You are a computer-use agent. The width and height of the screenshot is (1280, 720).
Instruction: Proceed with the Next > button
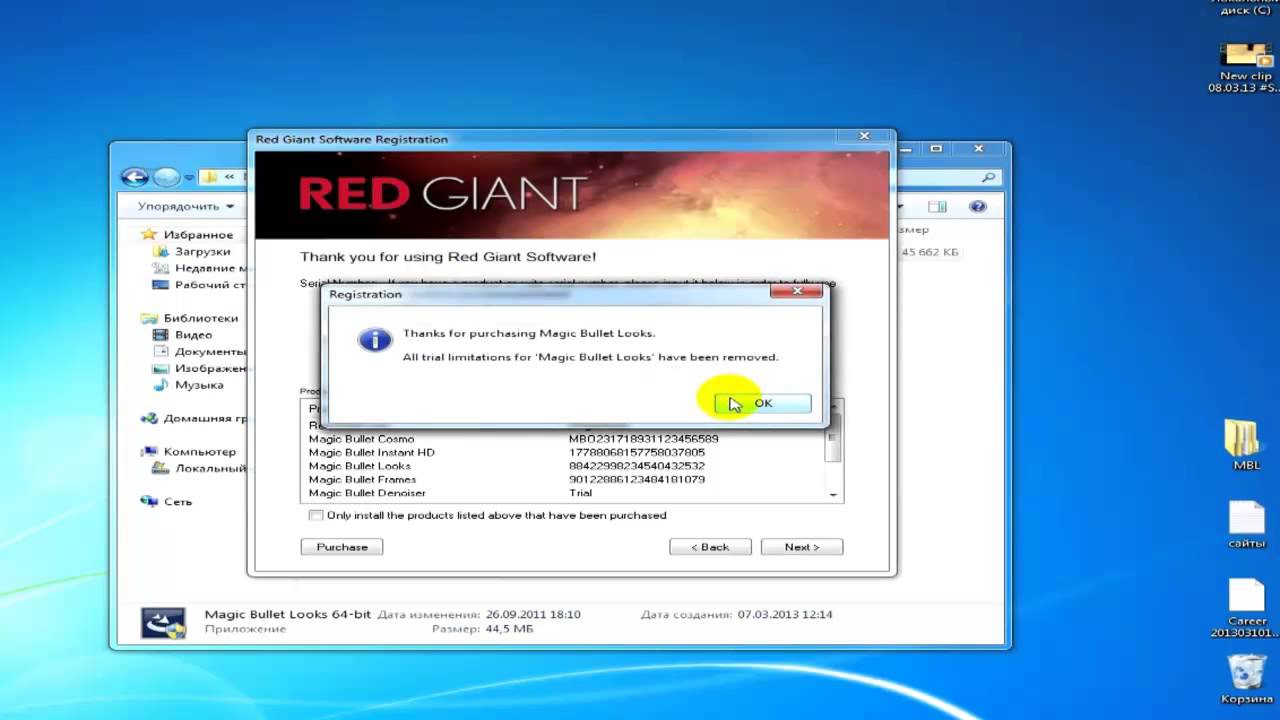(x=801, y=547)
